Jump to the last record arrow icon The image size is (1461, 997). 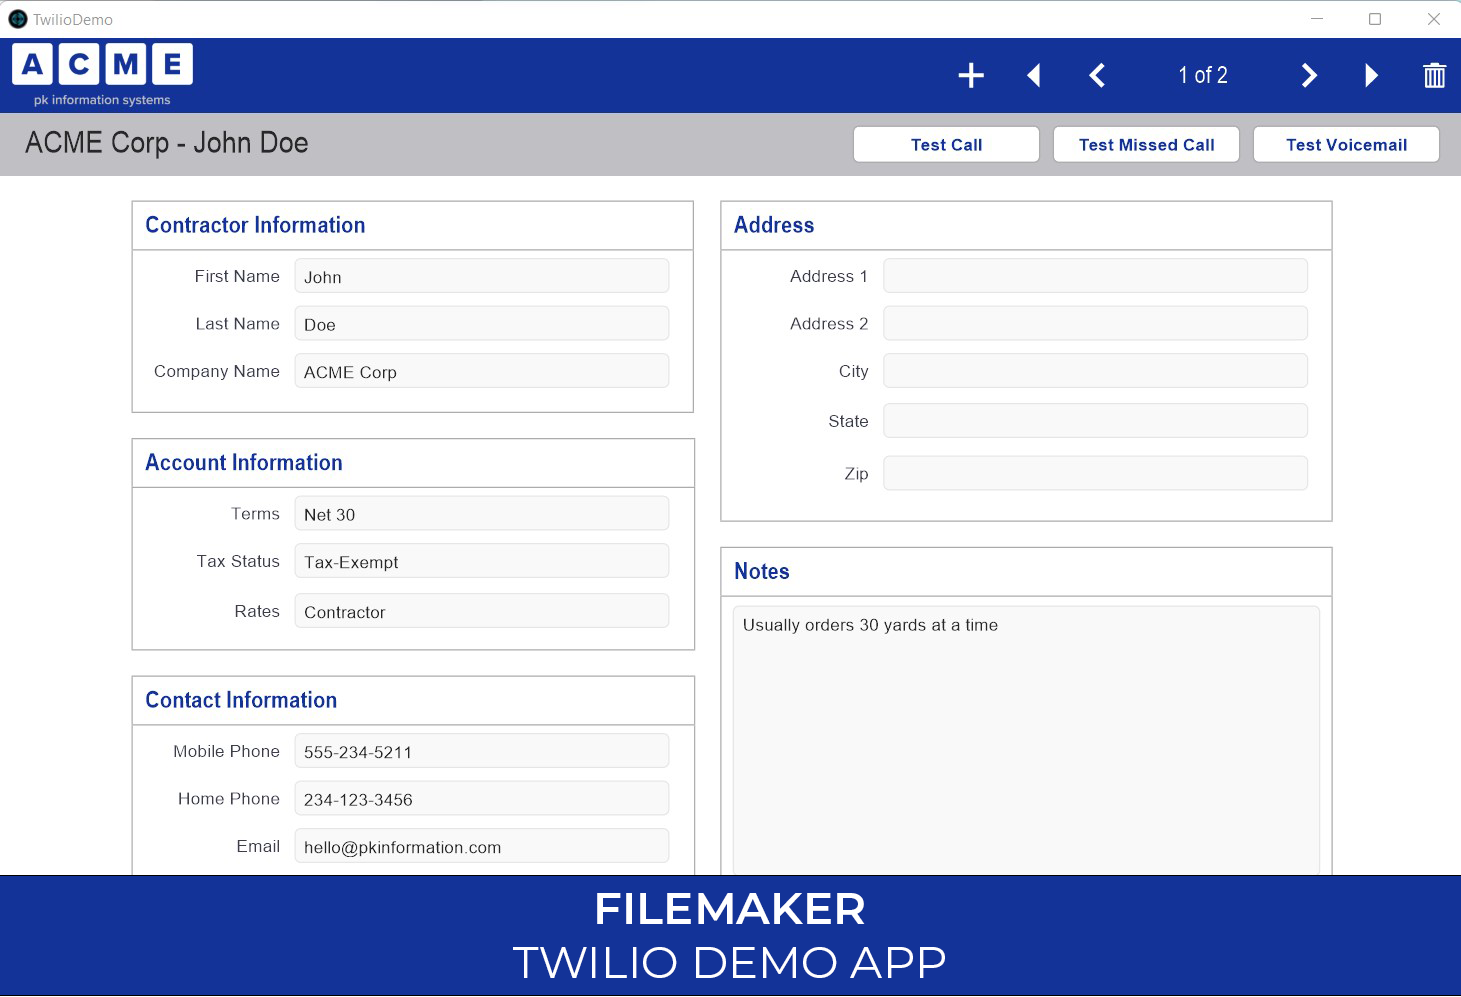tap(1371, 75)
